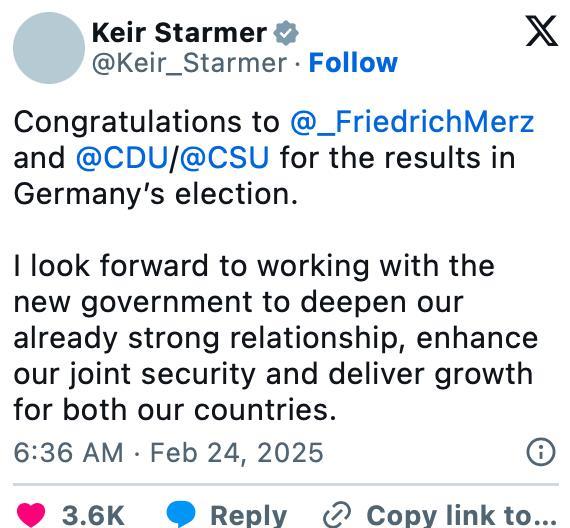Click the Keir Starmer display name
Viewport: 570px width, 528px height.
coord(180,33)
